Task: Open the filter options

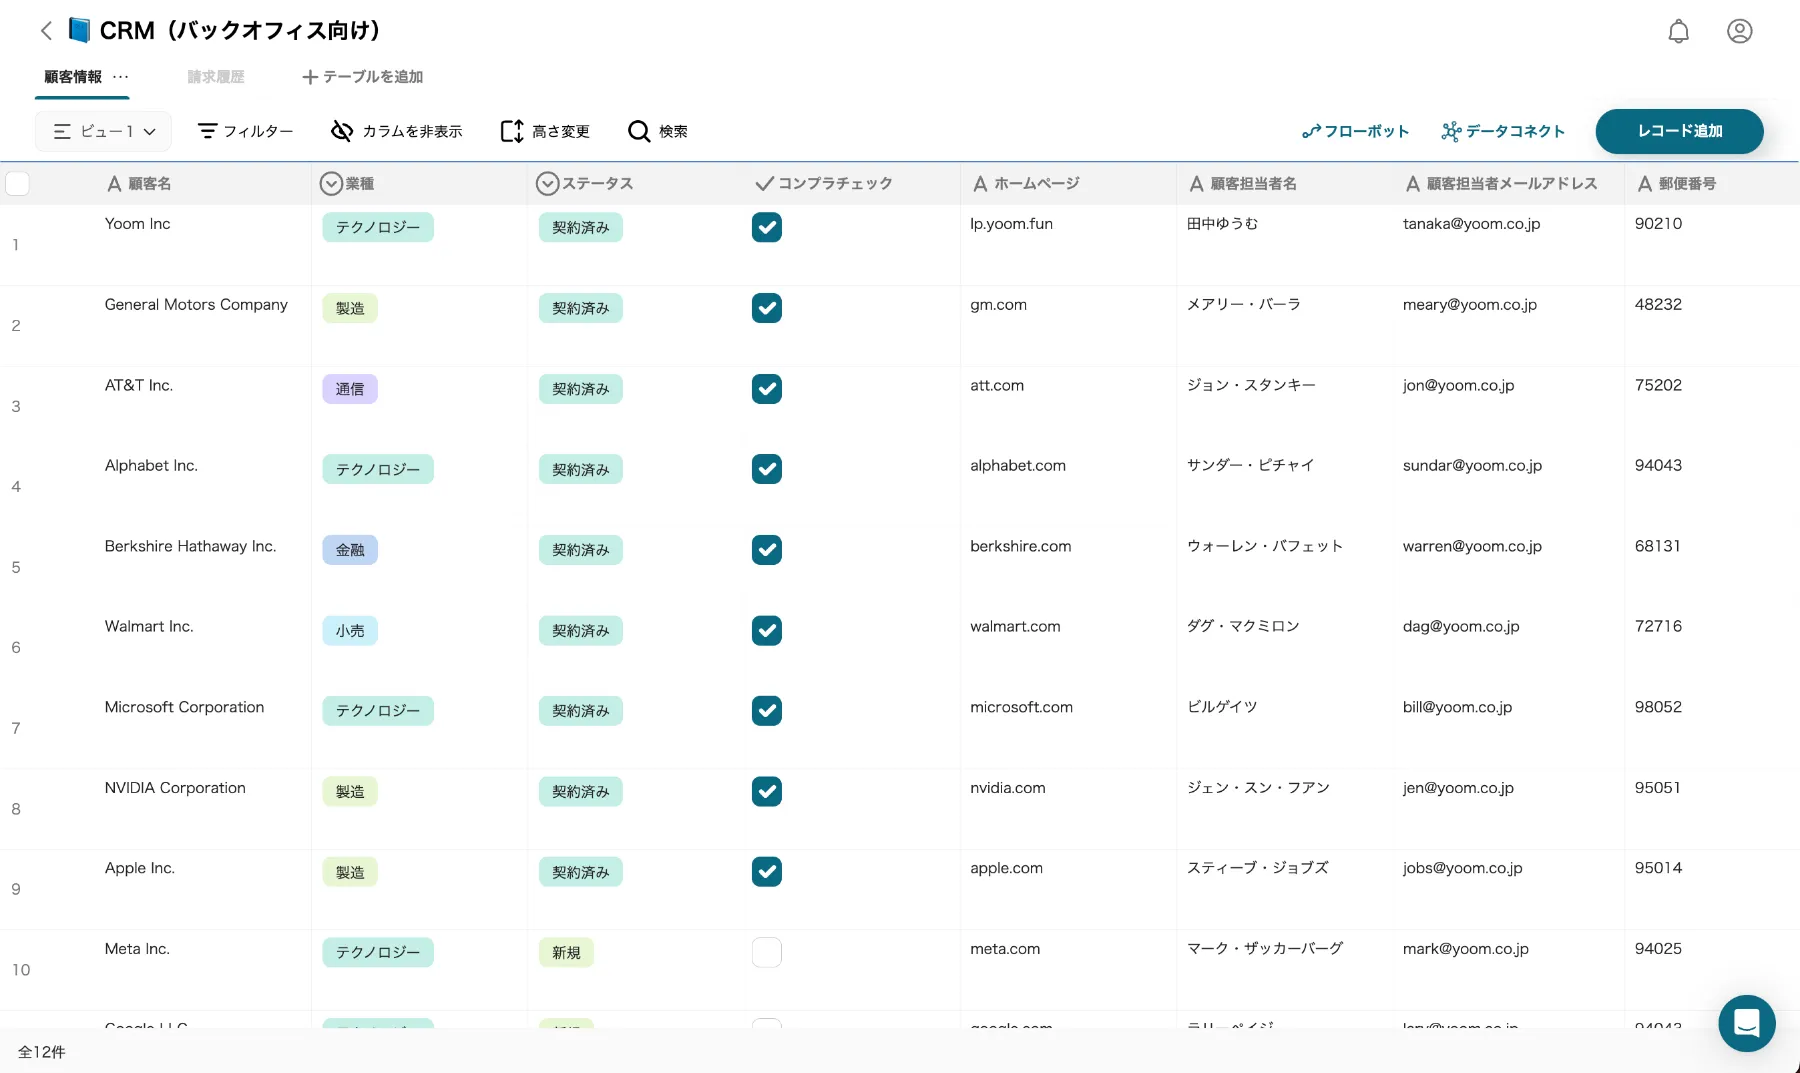Action: coord(244,131)
